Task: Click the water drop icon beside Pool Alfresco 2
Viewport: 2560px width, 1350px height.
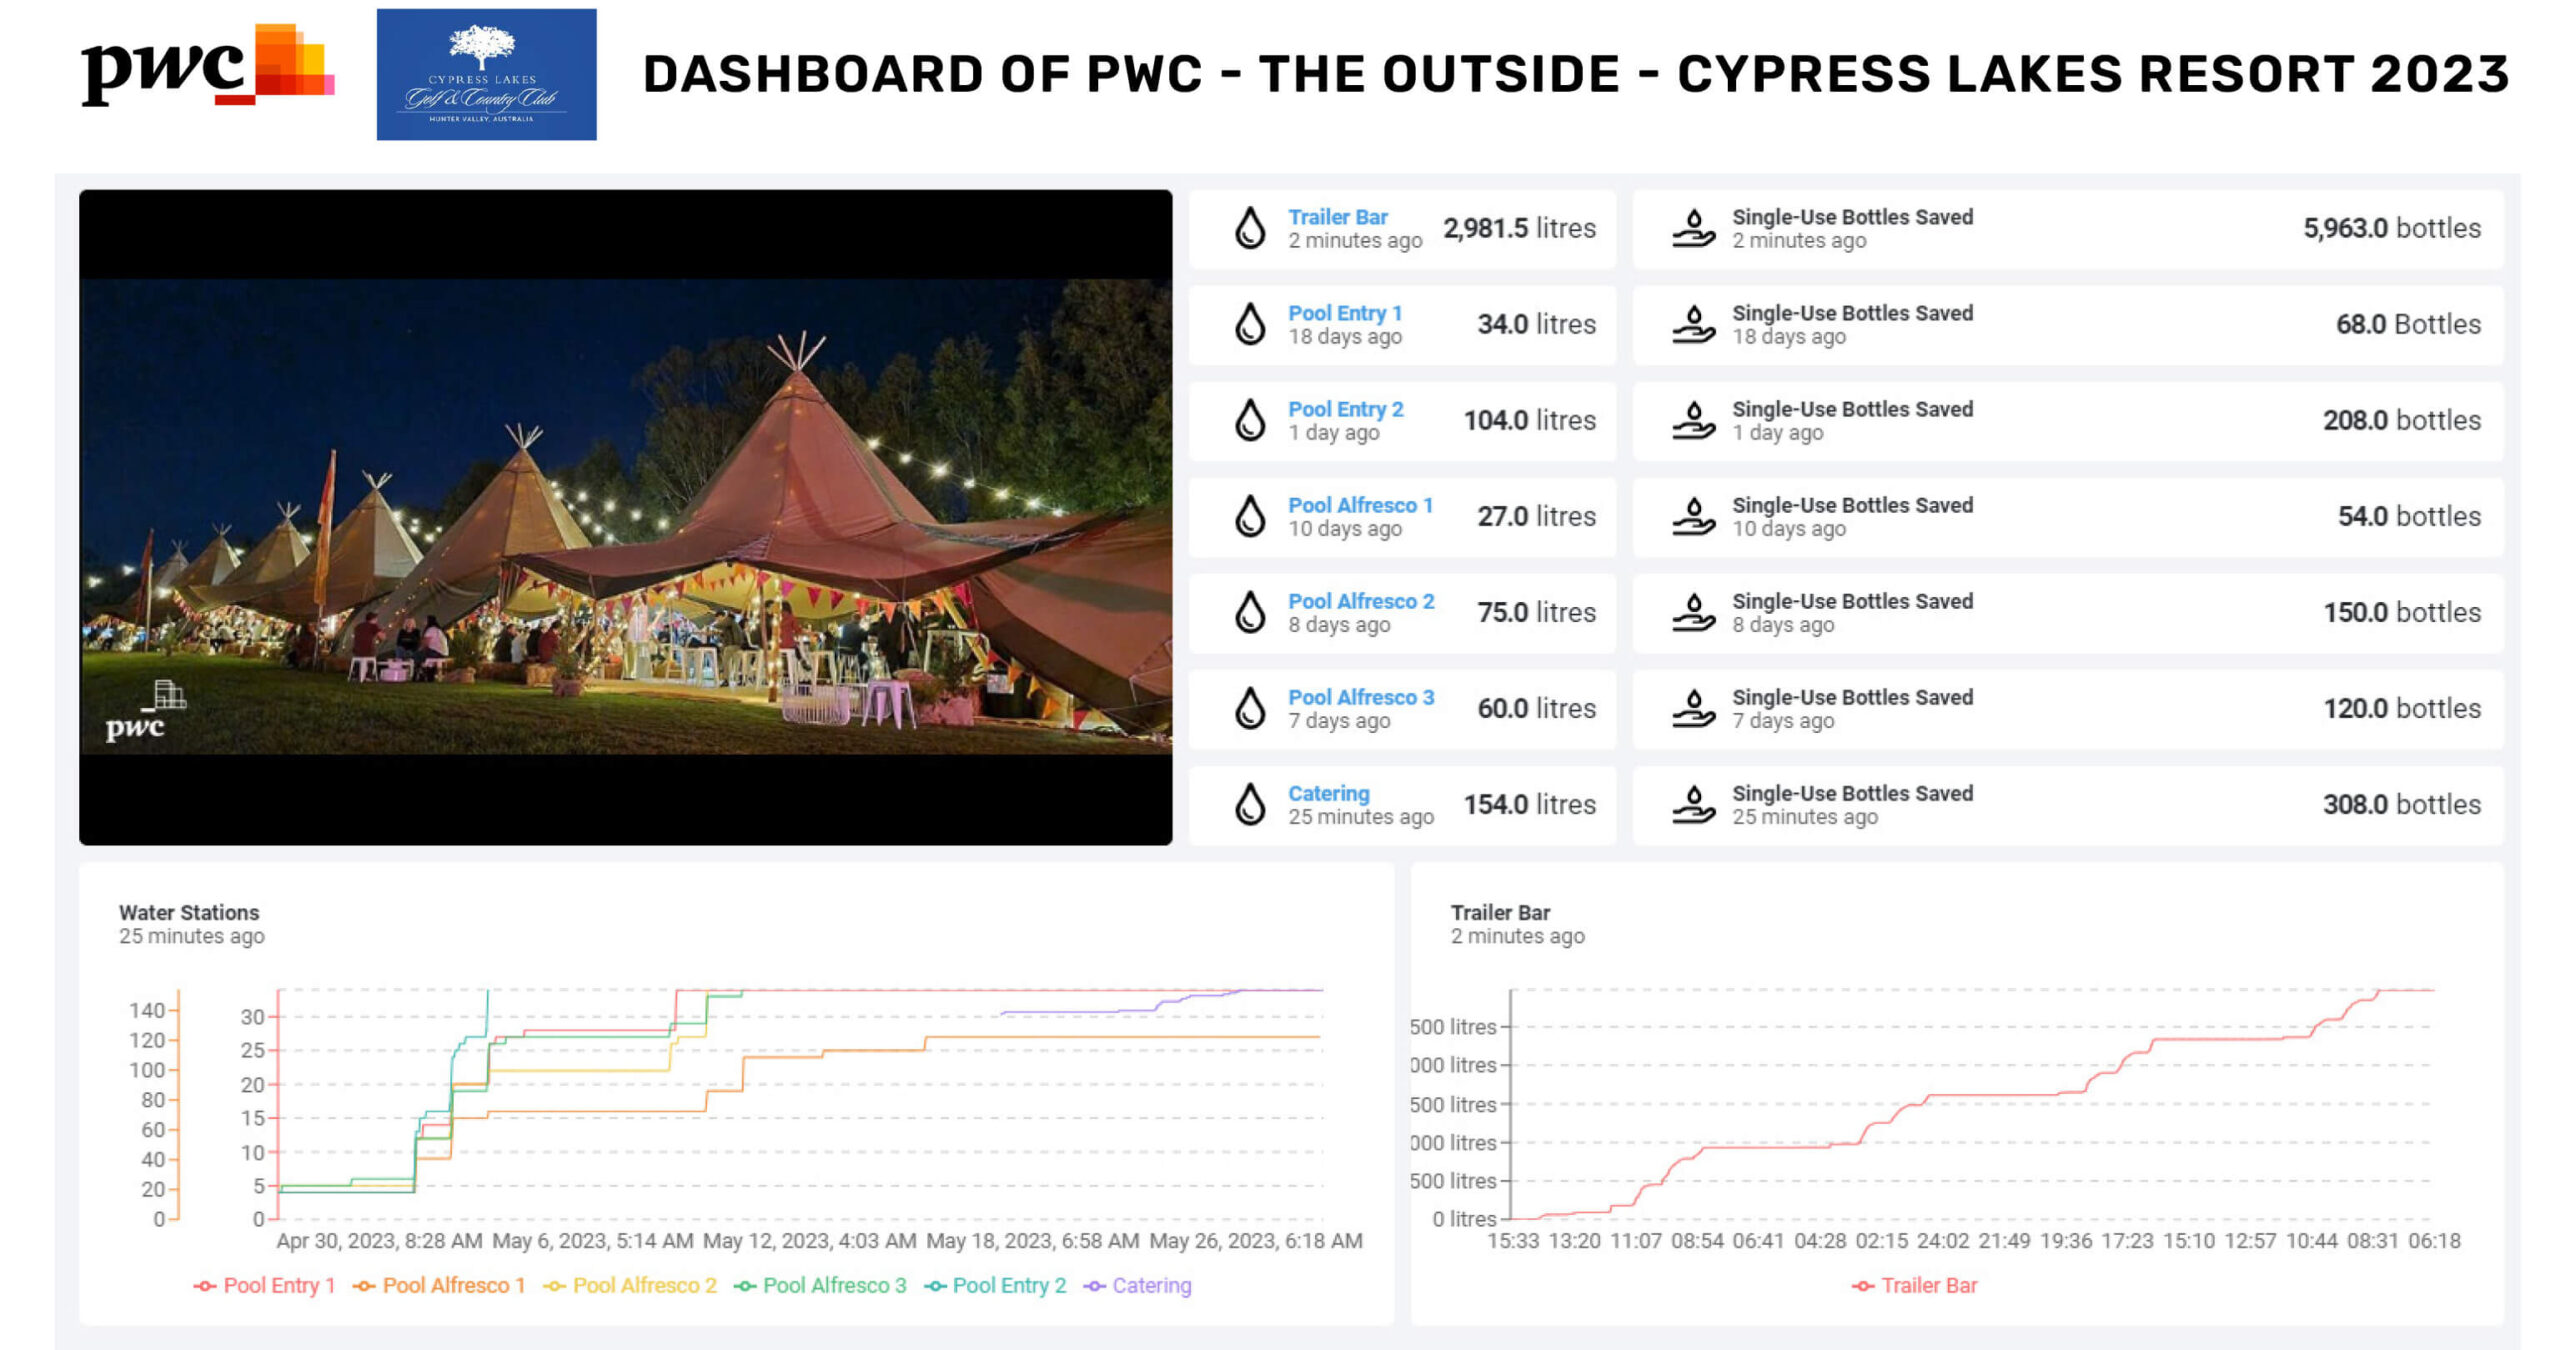Action: (1249, 612)
